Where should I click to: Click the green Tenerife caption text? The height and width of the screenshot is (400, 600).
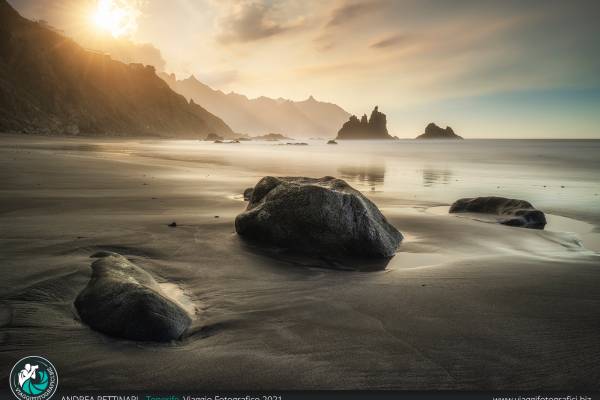pos(163,397)
